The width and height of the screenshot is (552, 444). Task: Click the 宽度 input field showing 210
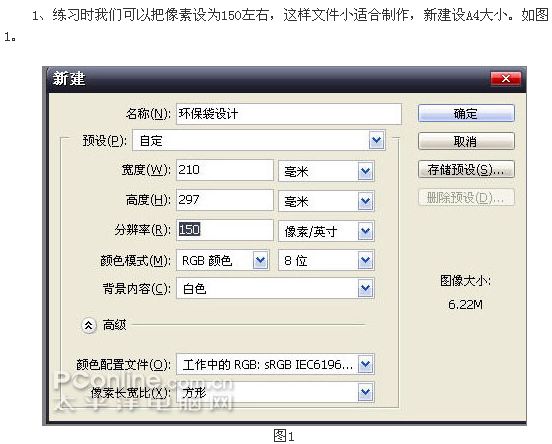(x=225, y=170)
